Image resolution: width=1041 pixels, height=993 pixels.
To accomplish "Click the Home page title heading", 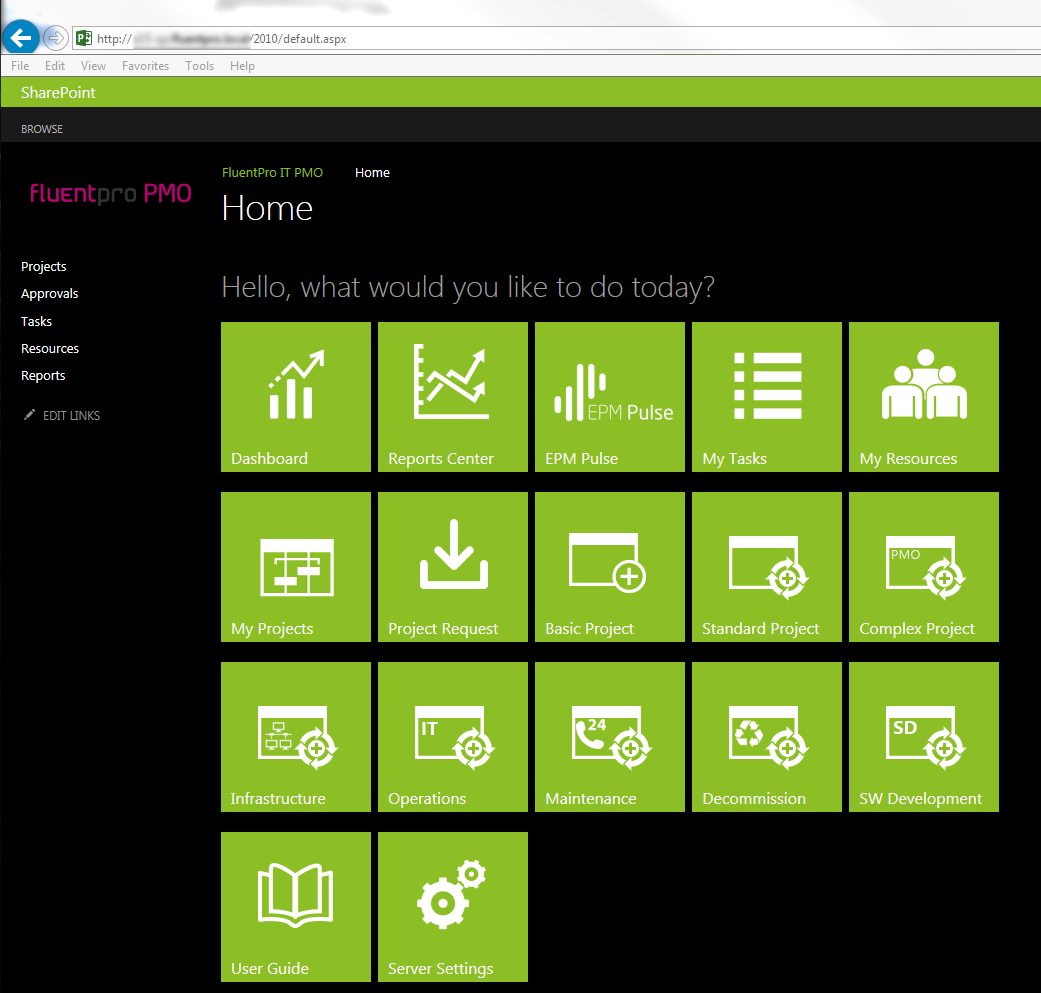I will [x=267, y=208].
